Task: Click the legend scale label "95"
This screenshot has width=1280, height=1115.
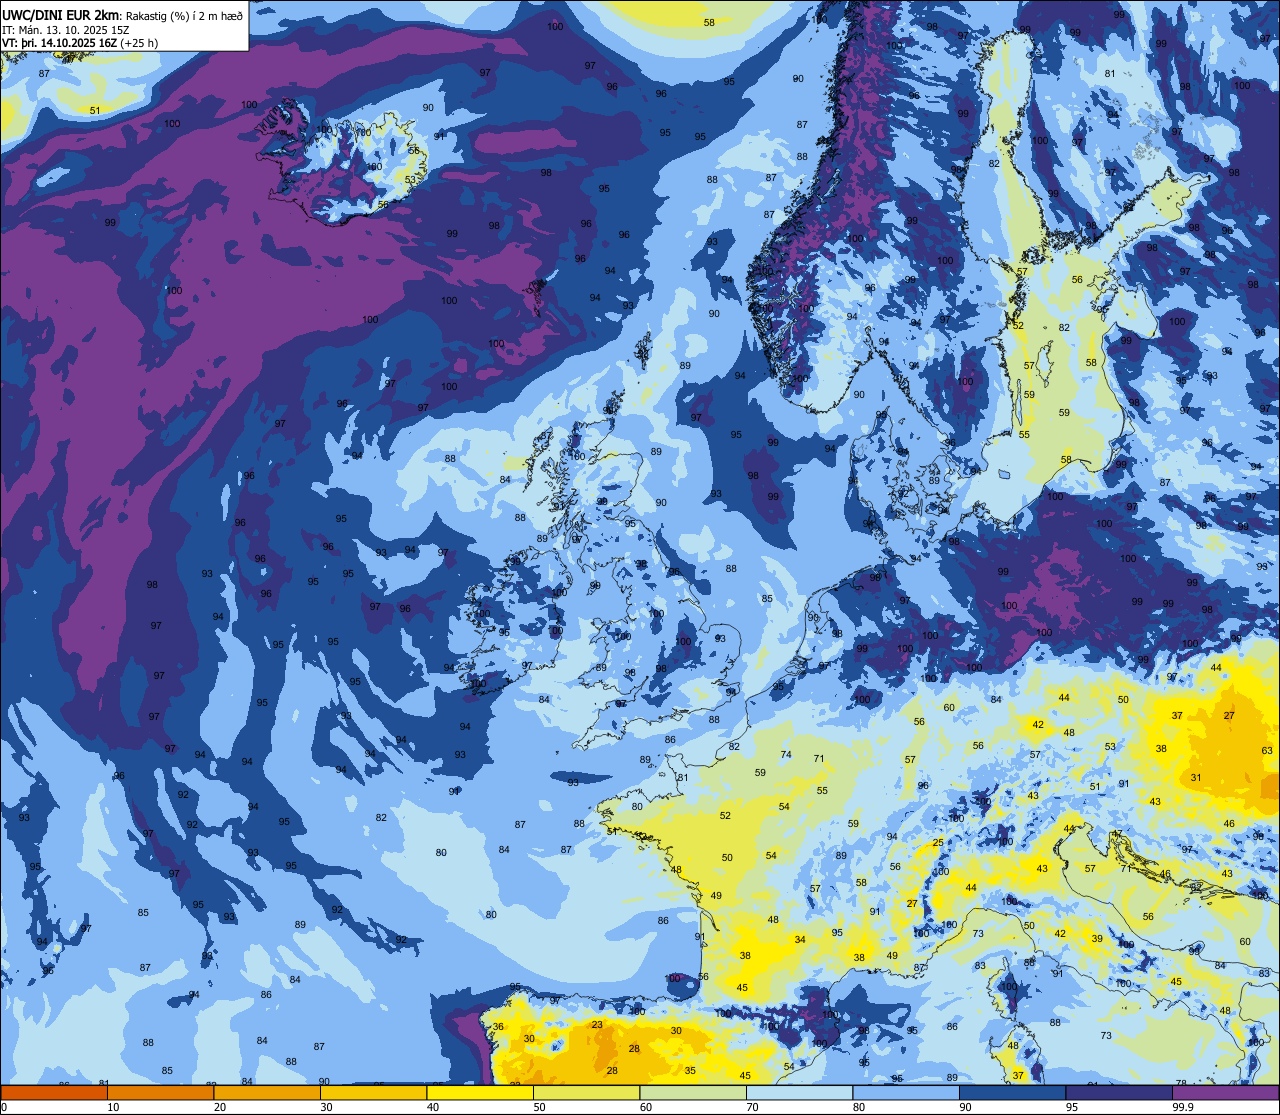Action: (1072, 1107)
